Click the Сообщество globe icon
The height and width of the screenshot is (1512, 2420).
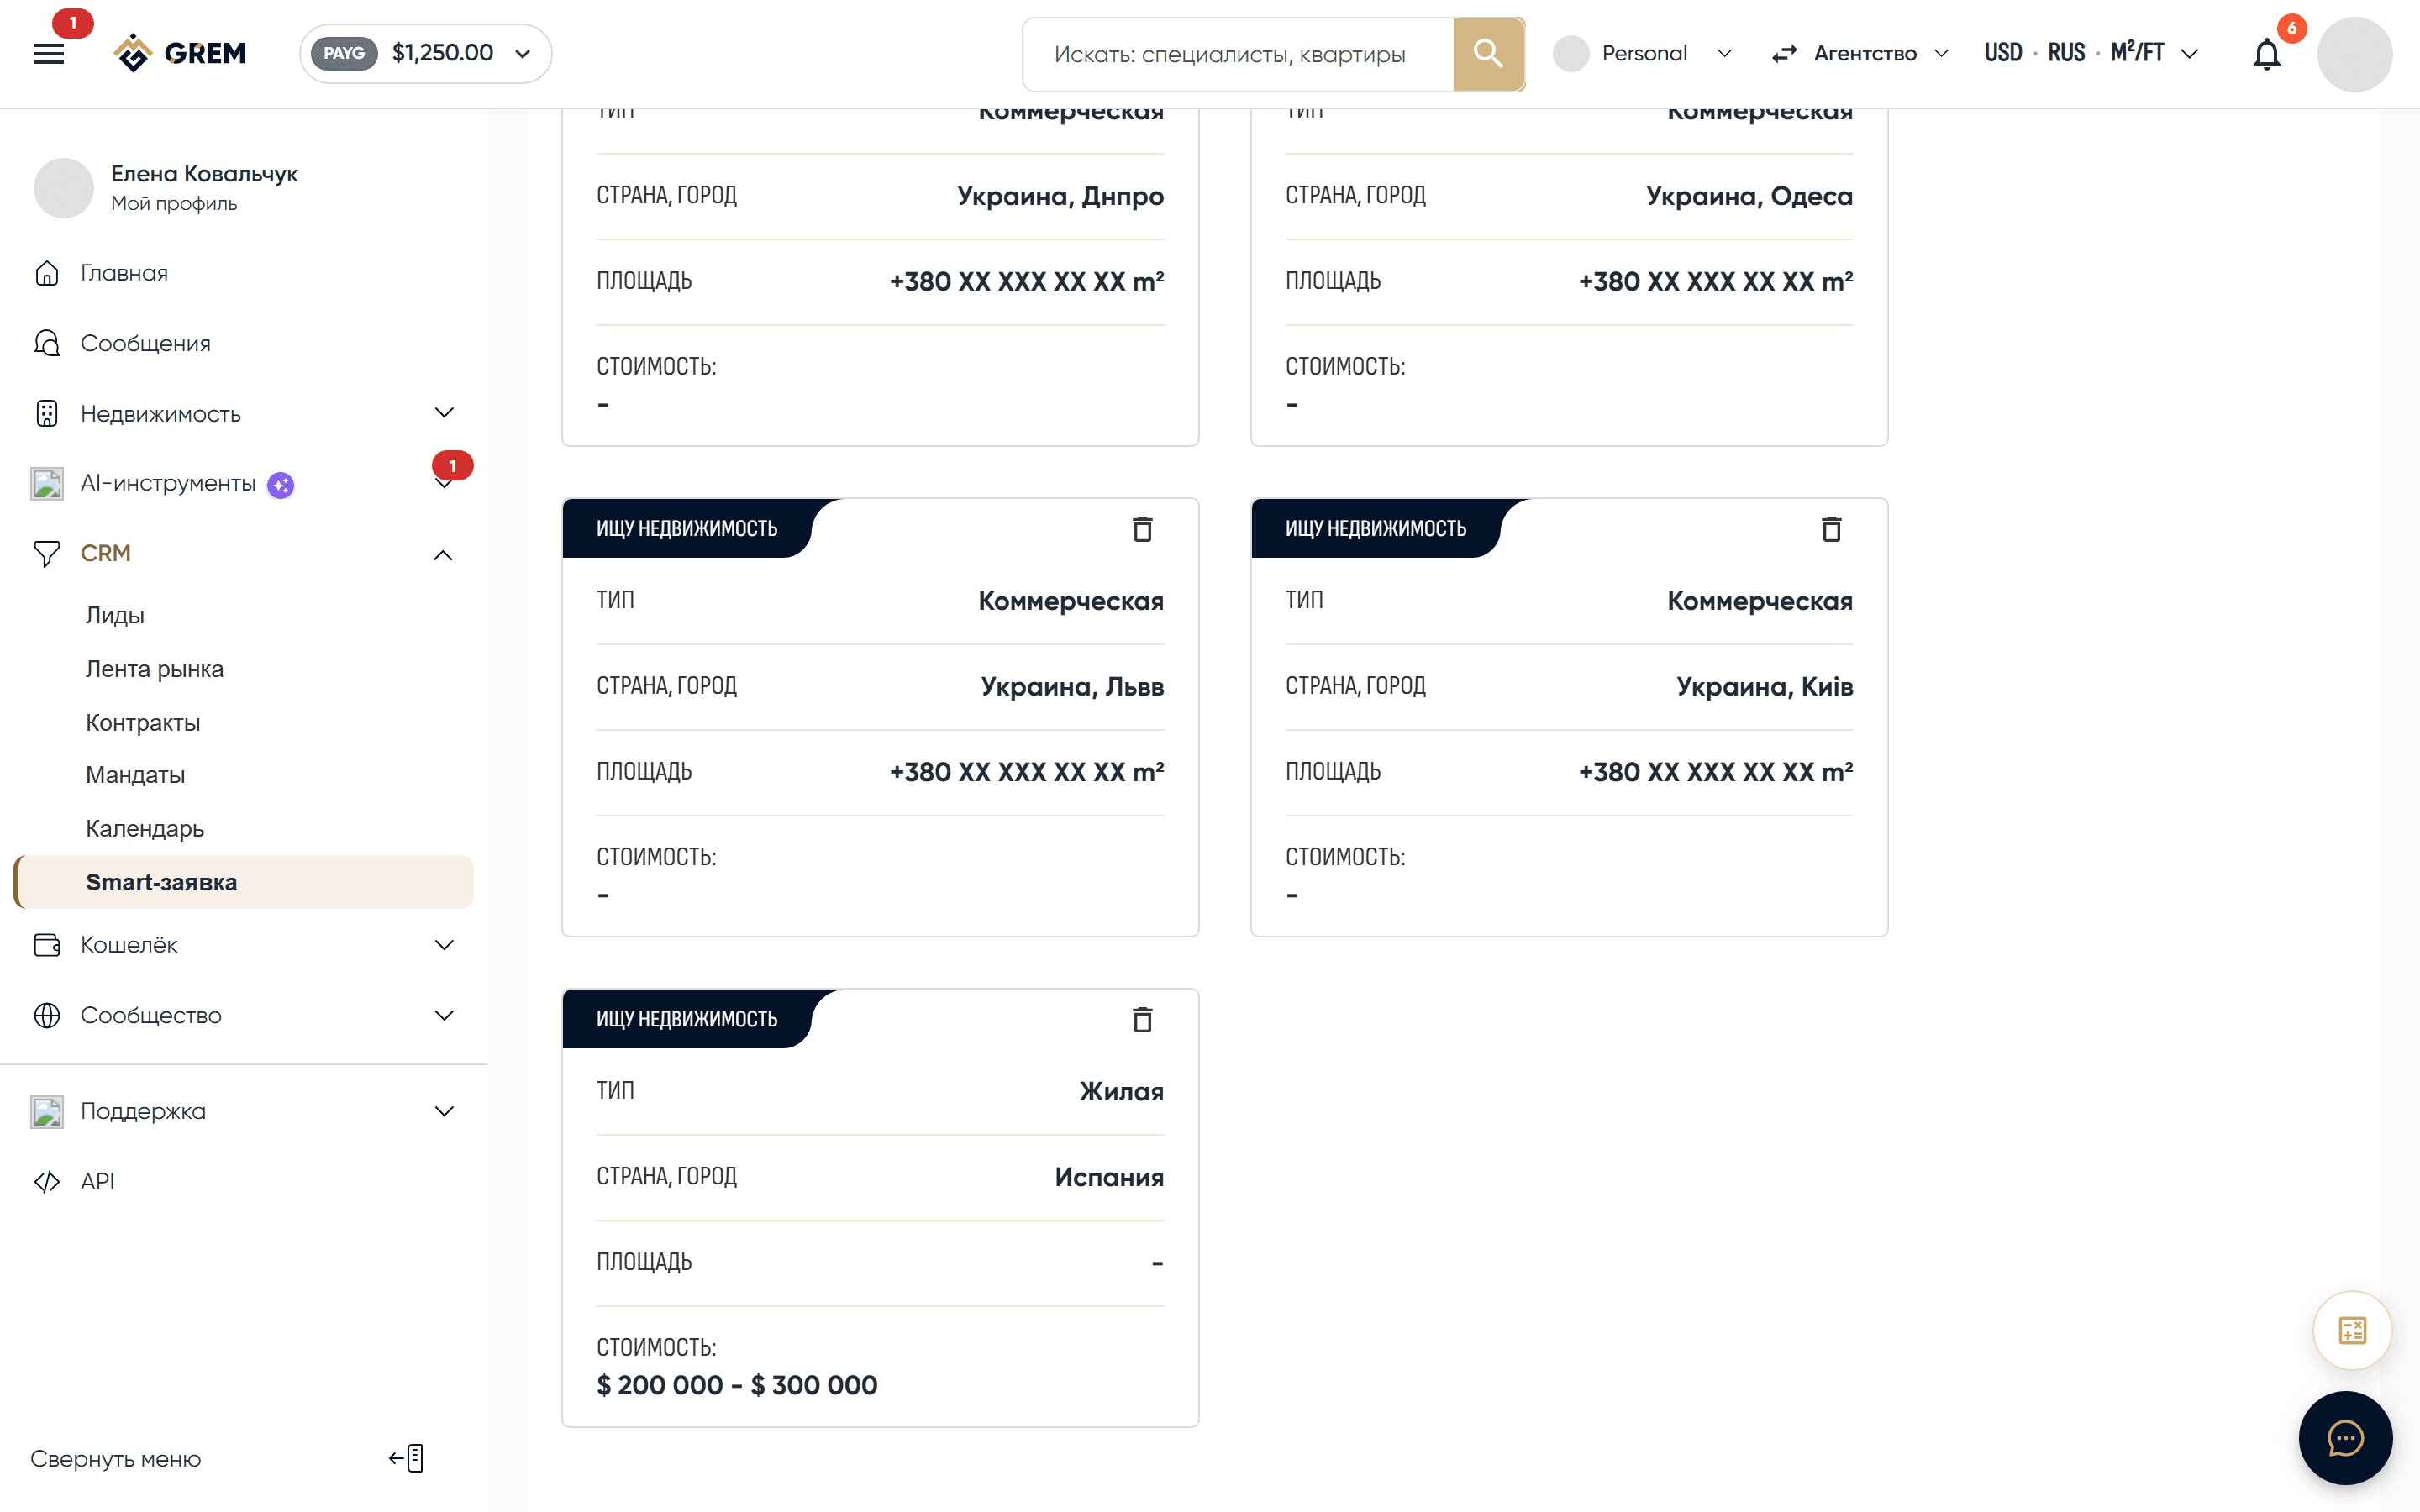47,1015
